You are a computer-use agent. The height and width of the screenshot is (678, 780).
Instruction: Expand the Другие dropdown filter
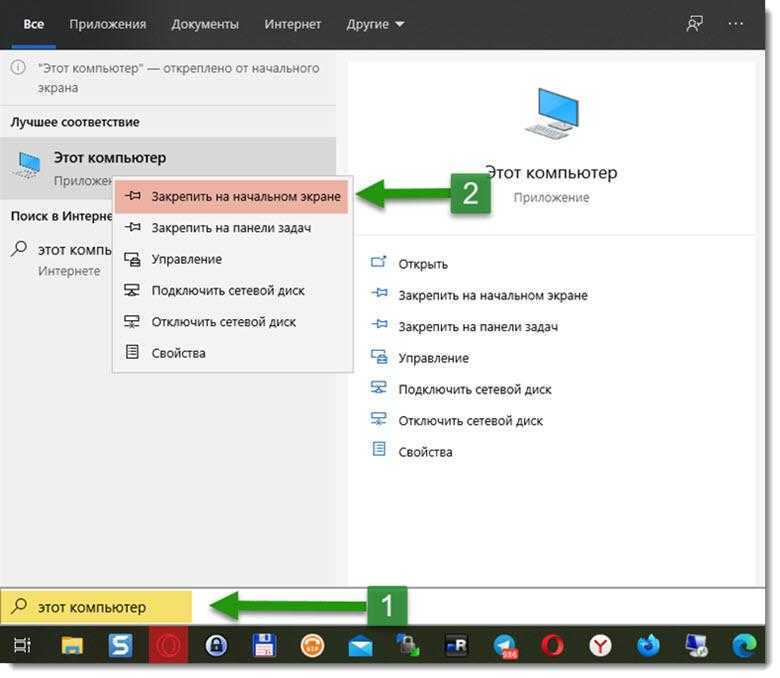pos(376,24)
